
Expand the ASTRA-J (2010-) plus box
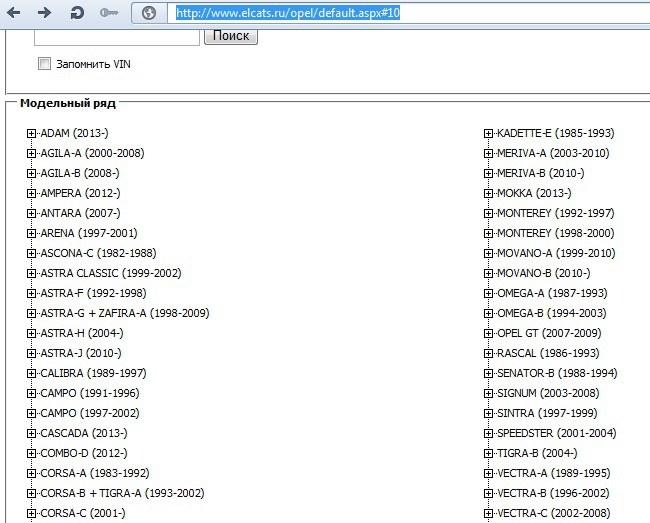(x=32, y=354)
